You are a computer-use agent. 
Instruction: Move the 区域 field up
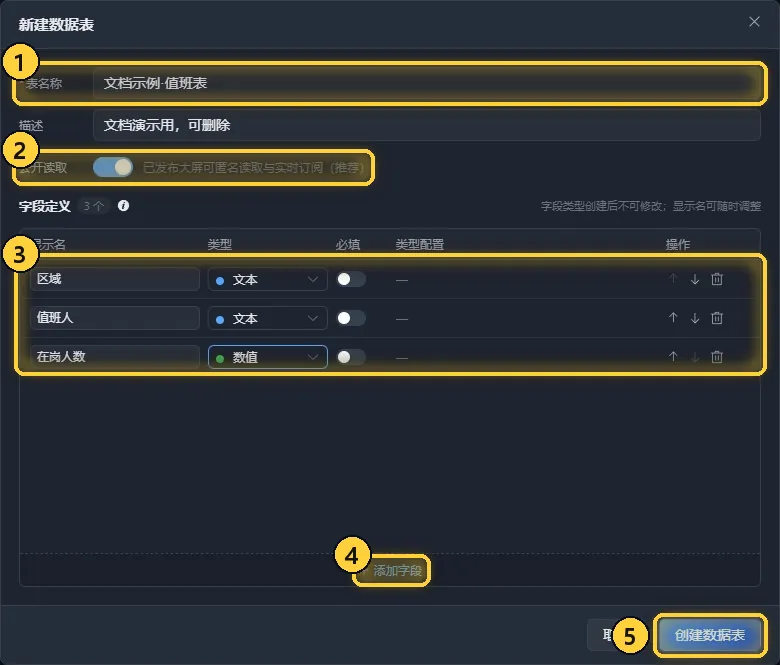[673, 279]
